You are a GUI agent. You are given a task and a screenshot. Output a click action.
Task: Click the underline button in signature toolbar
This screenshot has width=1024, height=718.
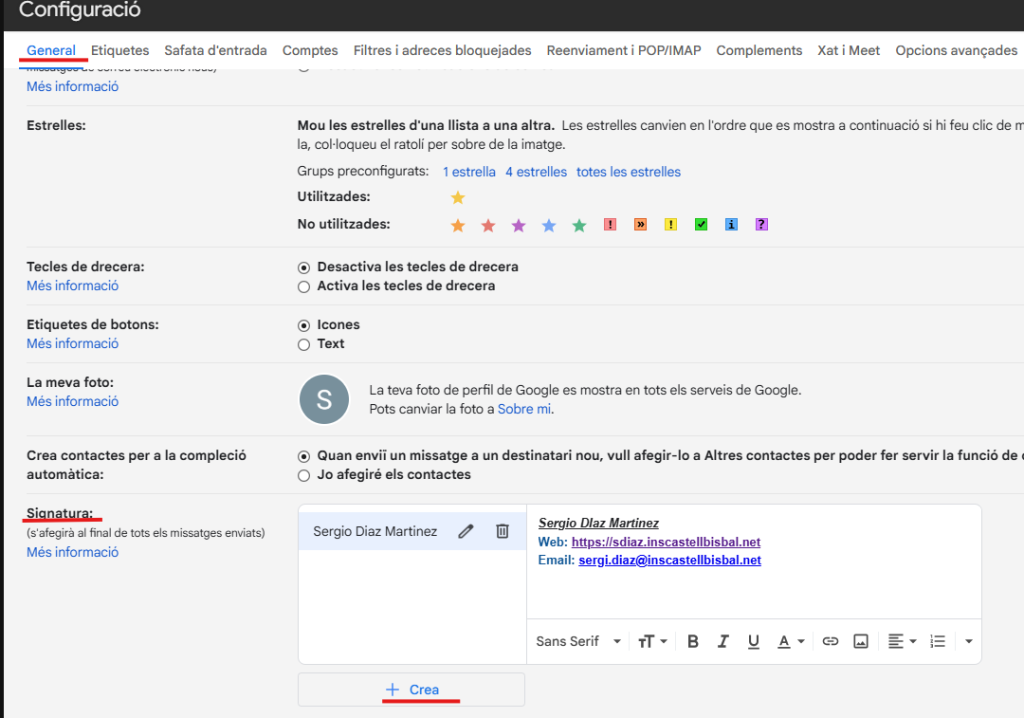(753, 641)
